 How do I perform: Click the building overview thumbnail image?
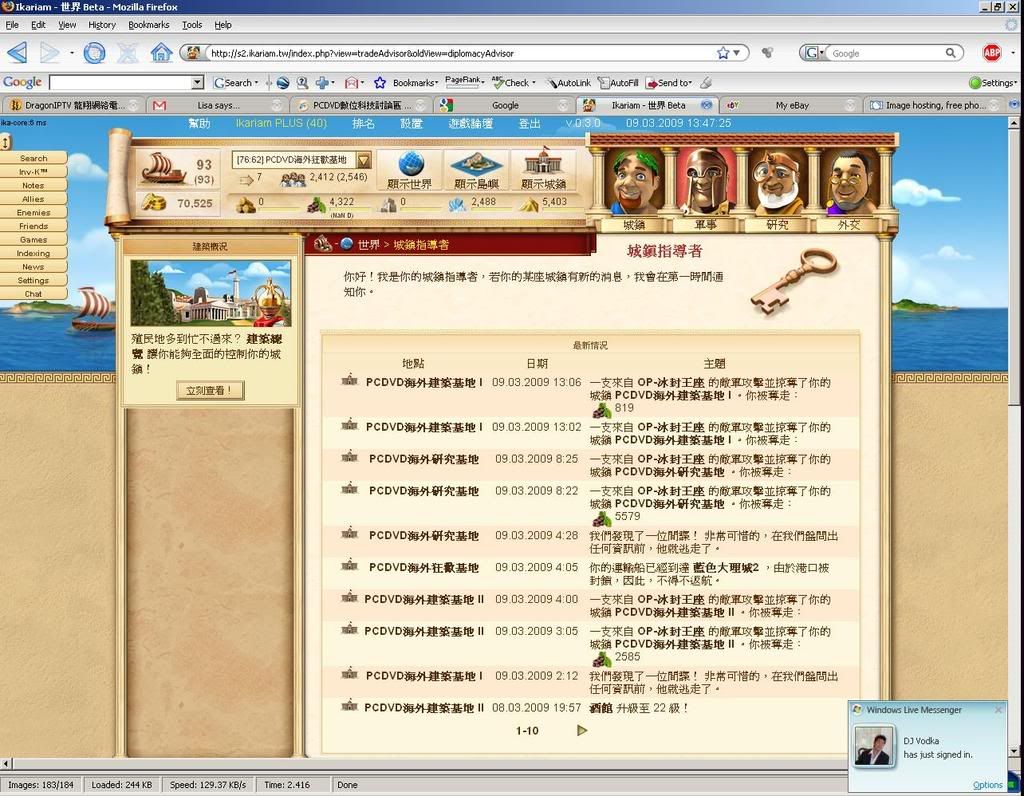211,293
